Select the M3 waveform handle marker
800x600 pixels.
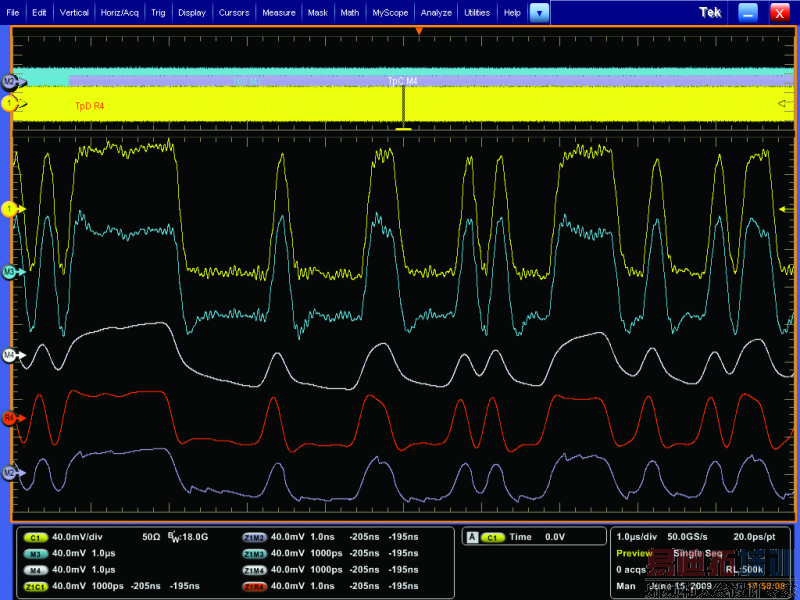point(10,271)
